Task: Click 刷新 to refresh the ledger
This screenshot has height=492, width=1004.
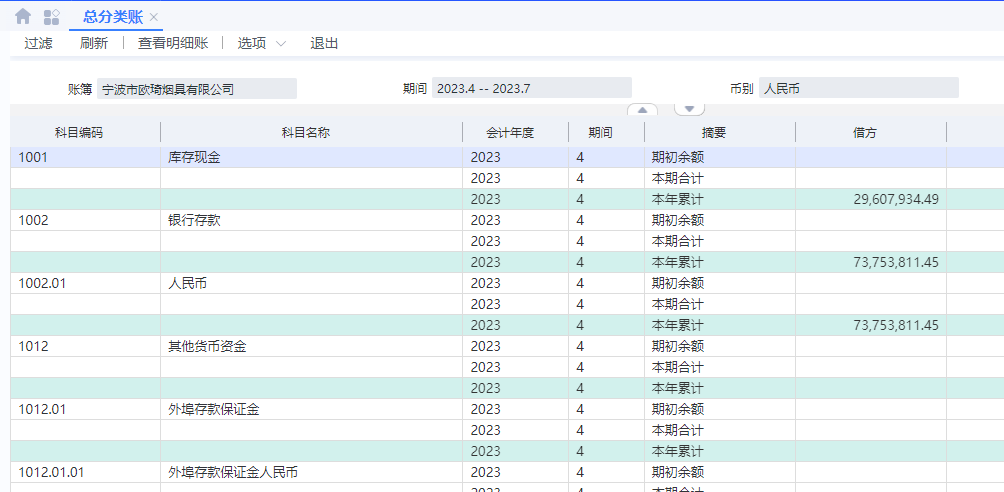Action: coord(94,43)
